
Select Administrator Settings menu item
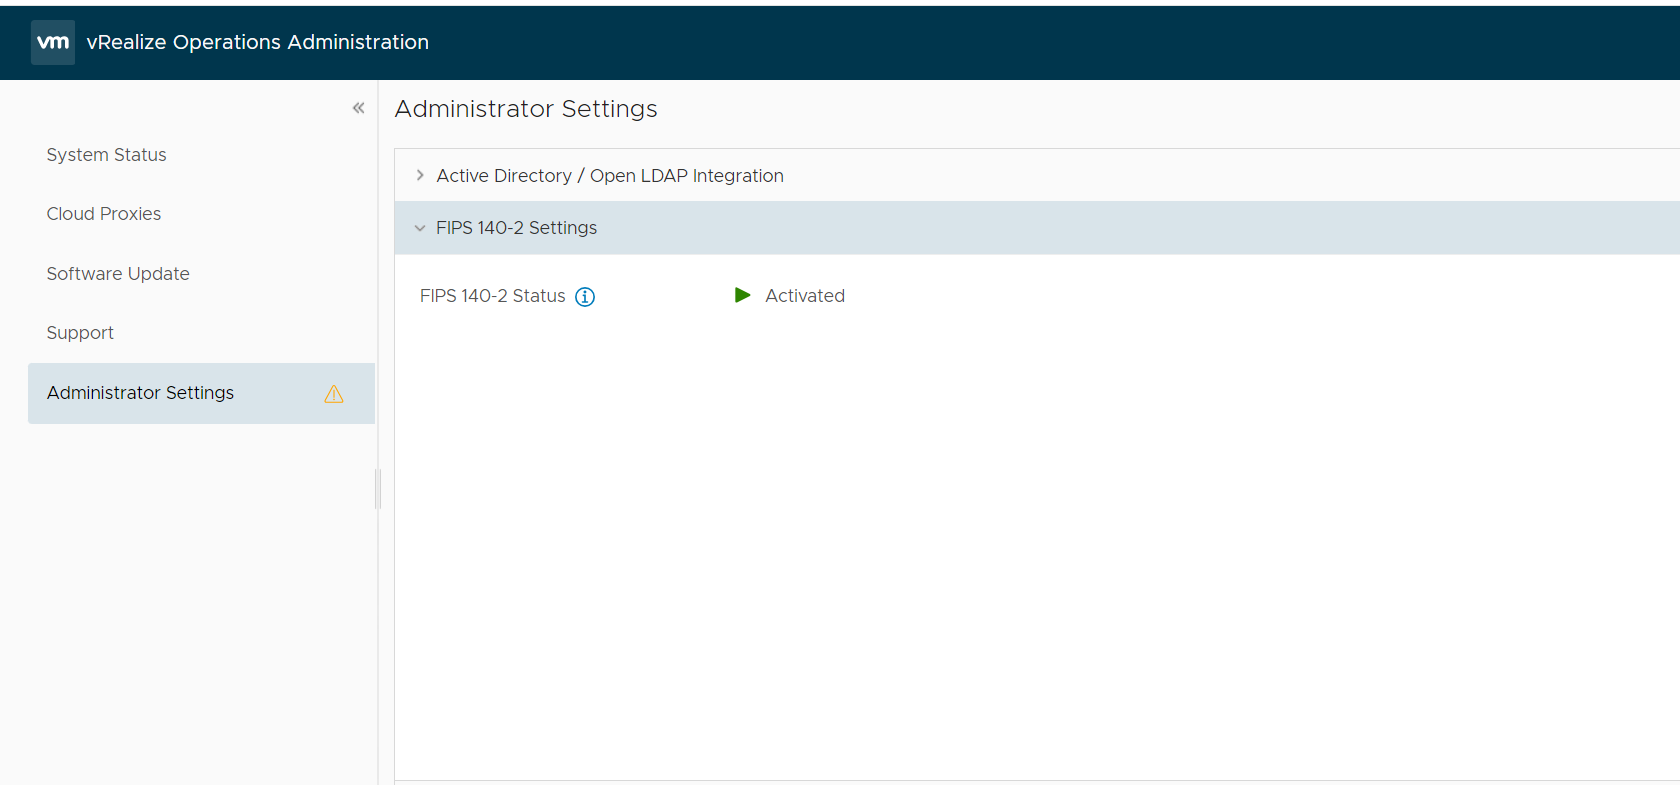(x=201, y=393)
